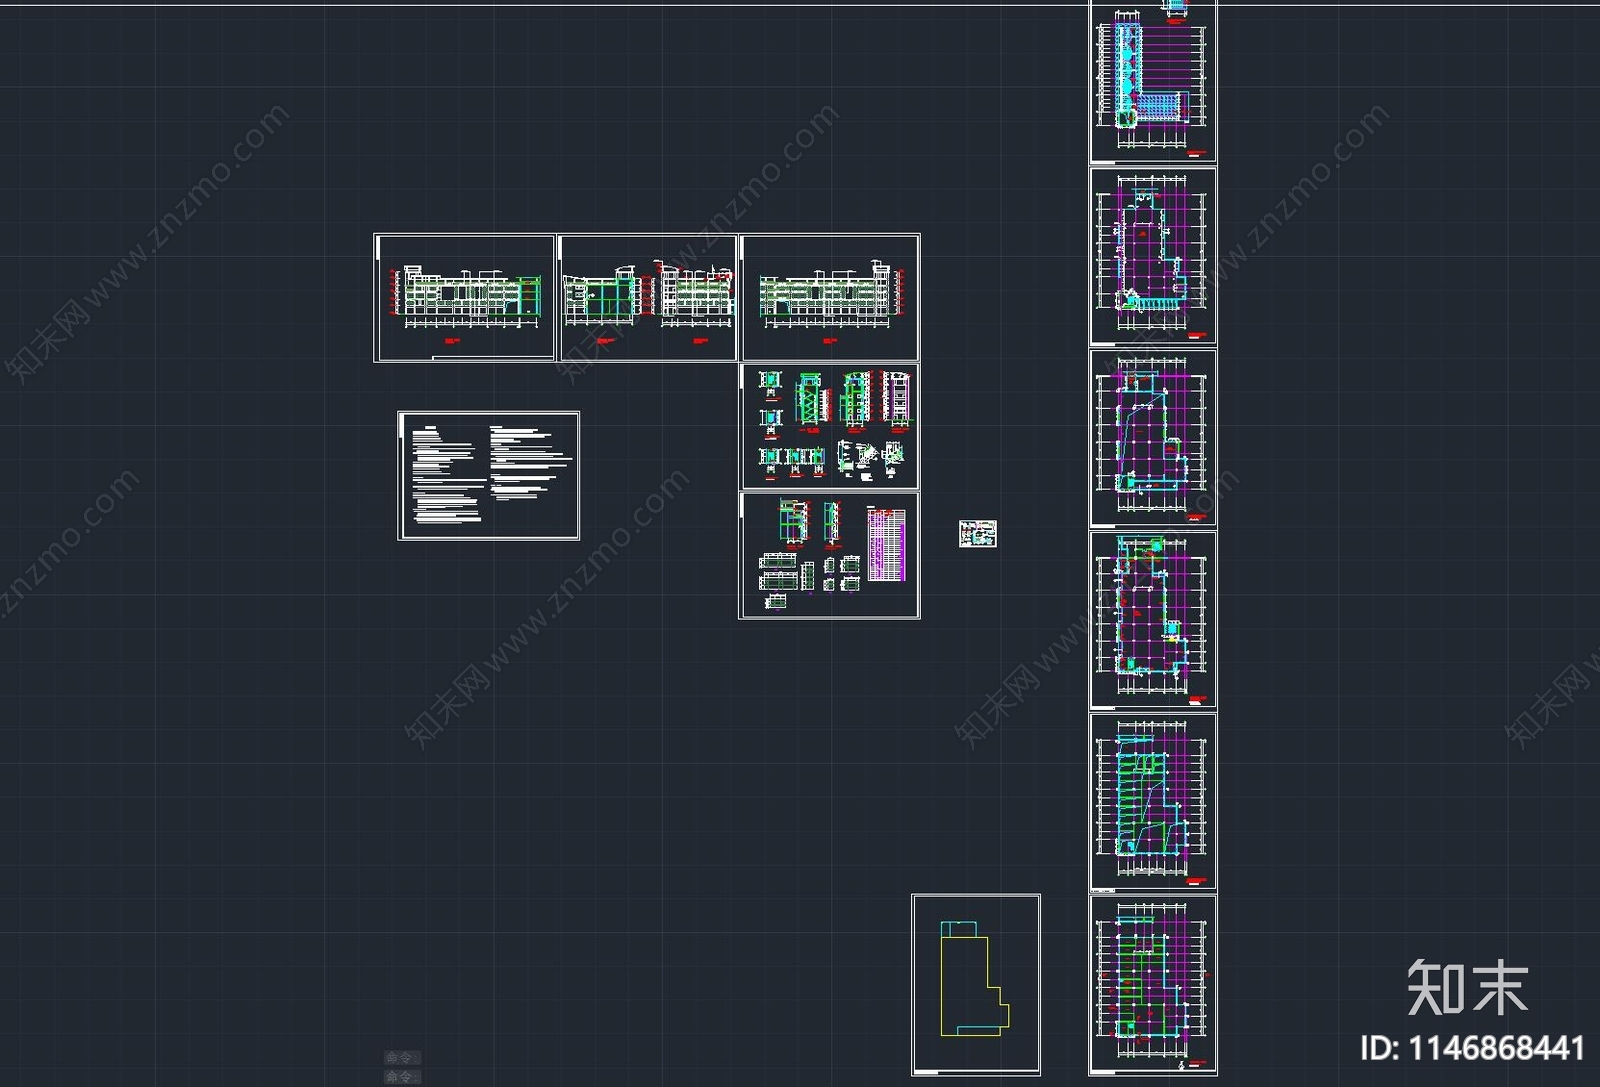Select the fourth floor plan sheet in the right column
The height and width of the screenshot is (1087, 1600).
(1152, 620)
